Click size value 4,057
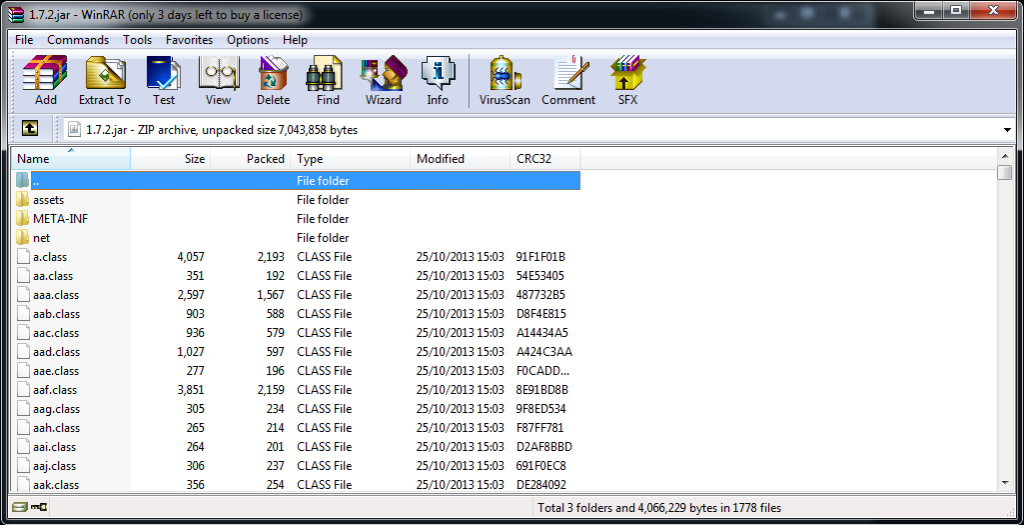This screenshot has height=525, width=1024. tap(191, 257)
